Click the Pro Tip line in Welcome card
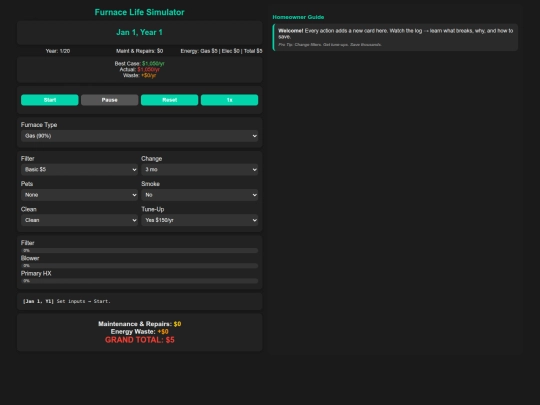This screenshot has width=540, height=405. (330, 44)
